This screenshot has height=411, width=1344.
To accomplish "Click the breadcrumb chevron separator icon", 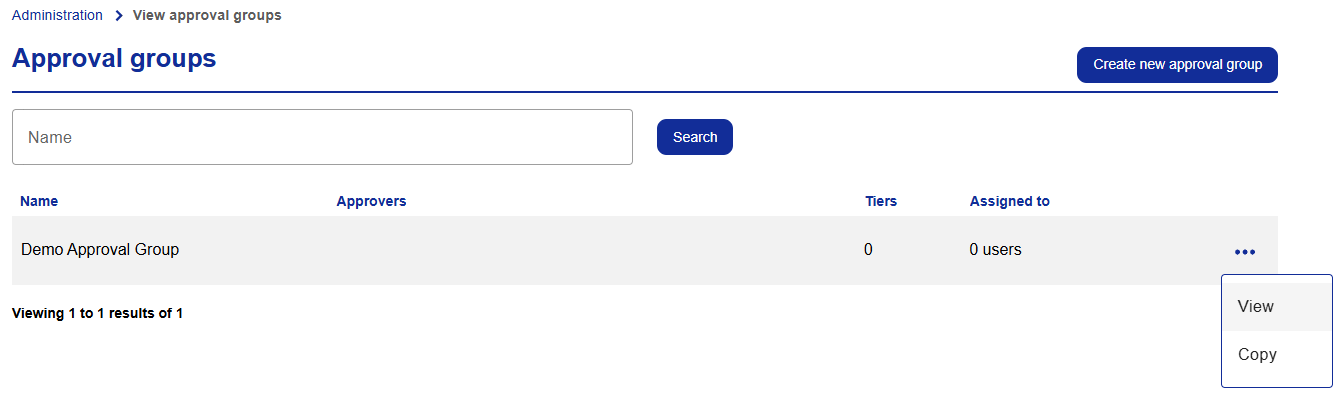I will [x=118, y=16].
